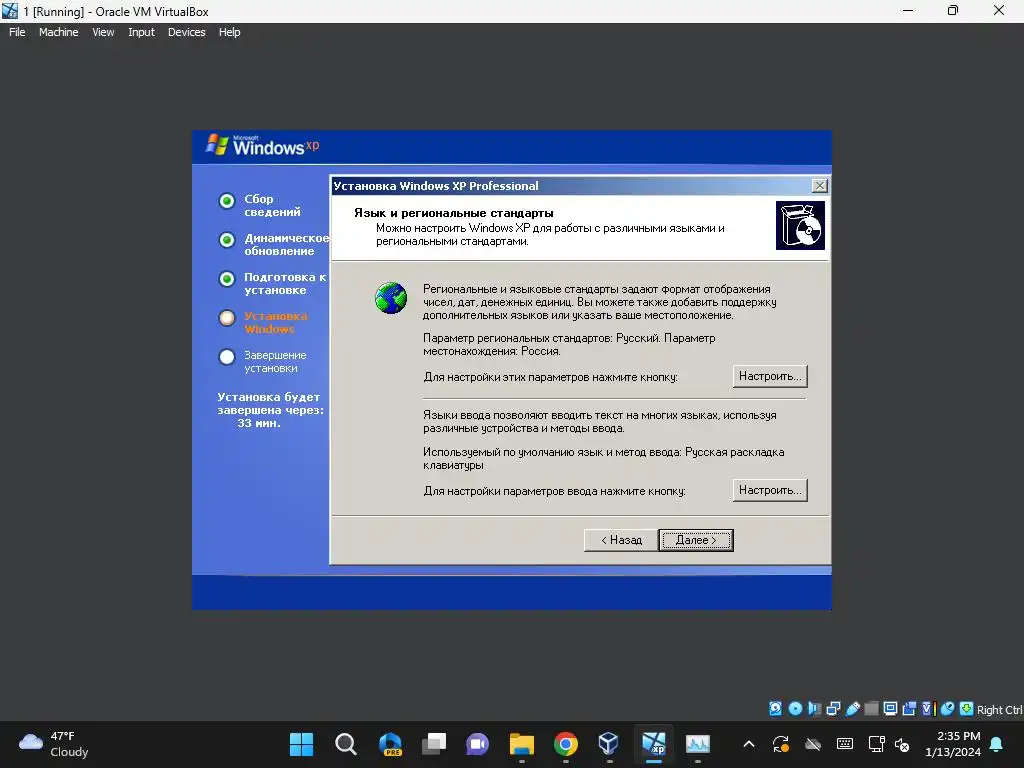Open the Windows Start menu
1024x768 pixels.
coord(301,744)
